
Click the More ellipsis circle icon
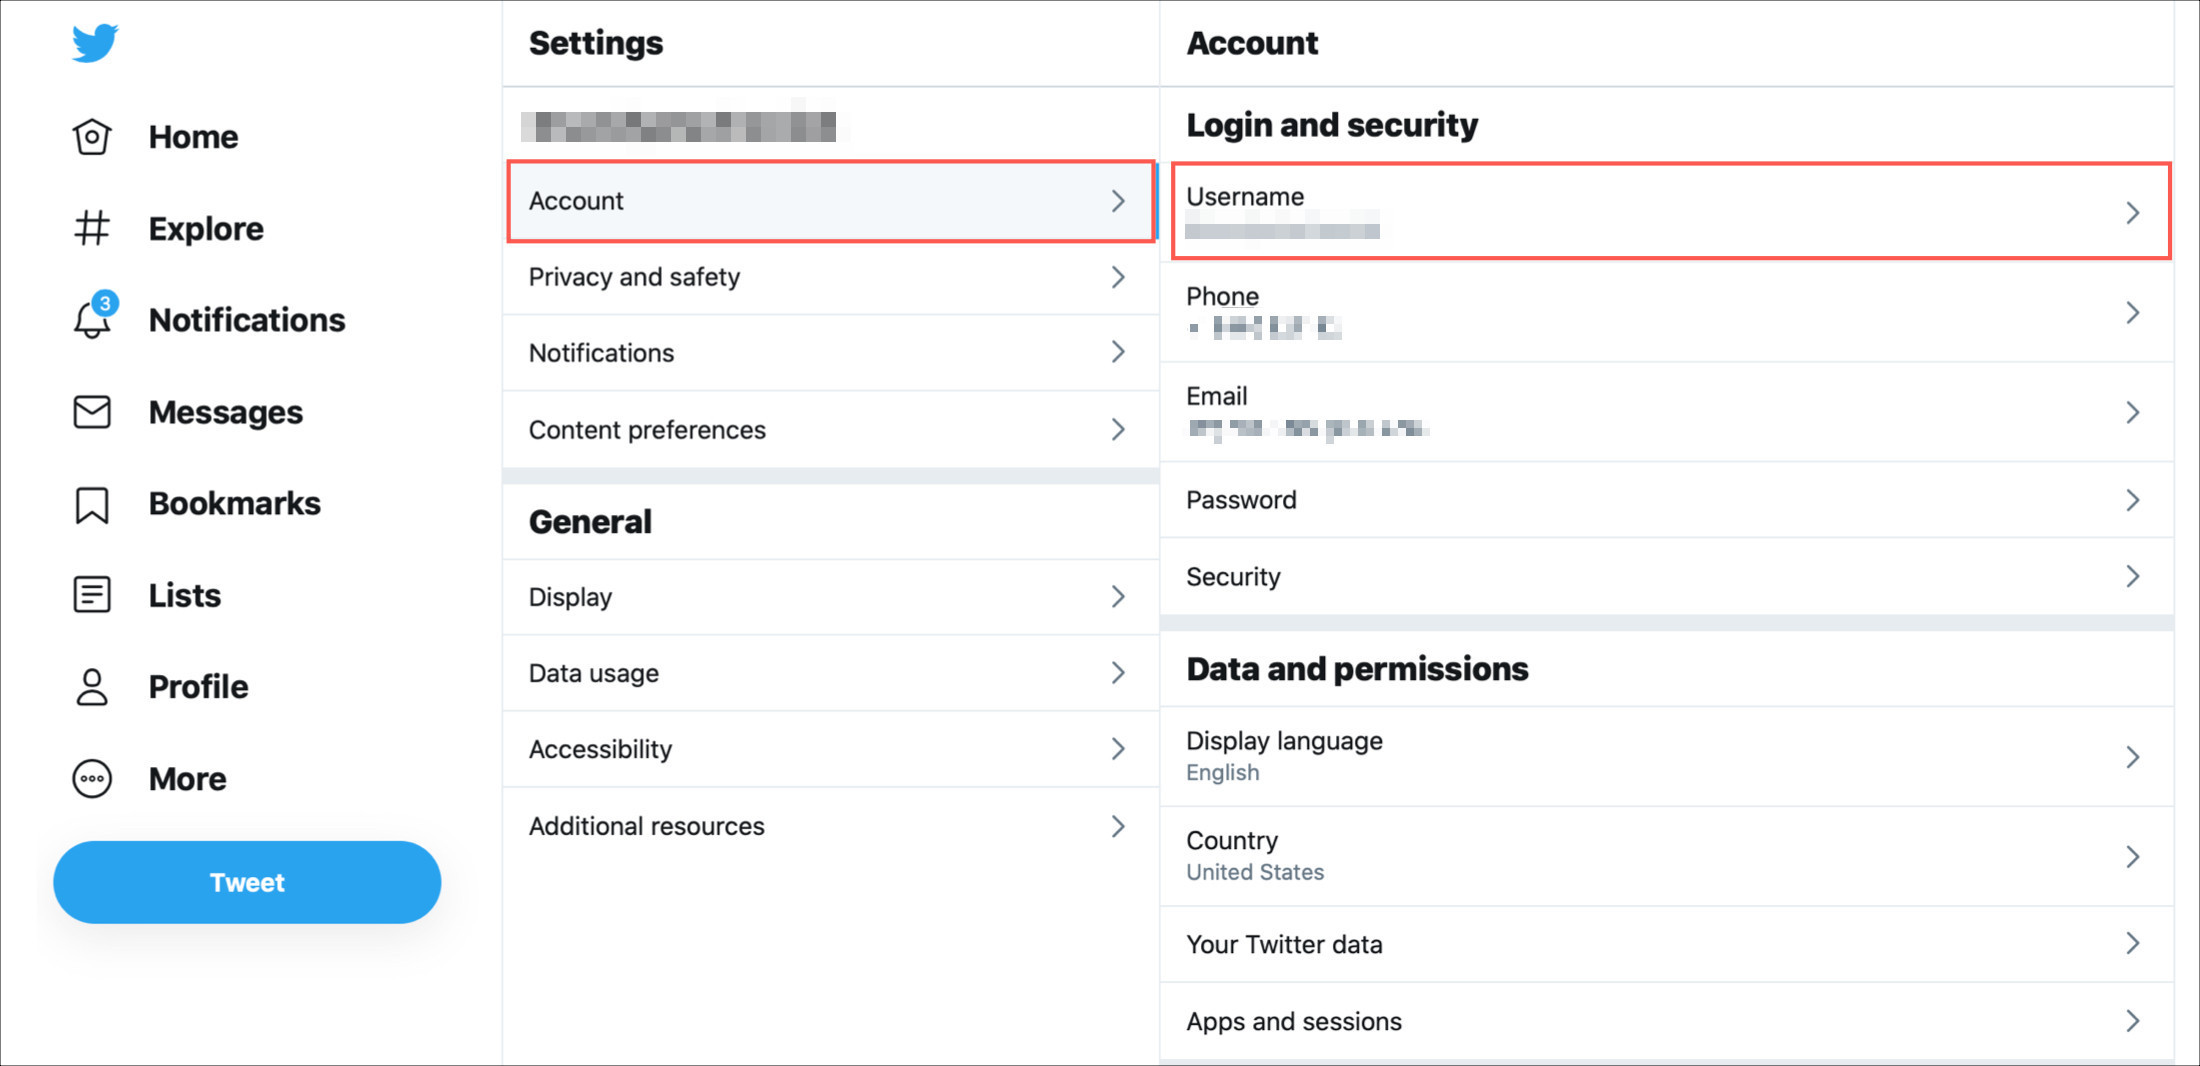(x=92, y=779)
